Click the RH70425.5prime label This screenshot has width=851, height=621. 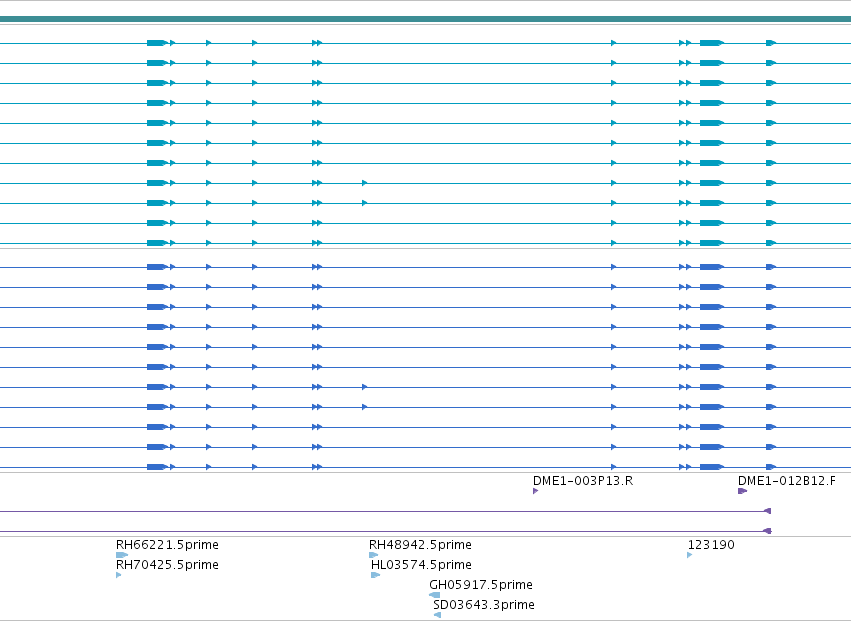[x=167, y=565]
